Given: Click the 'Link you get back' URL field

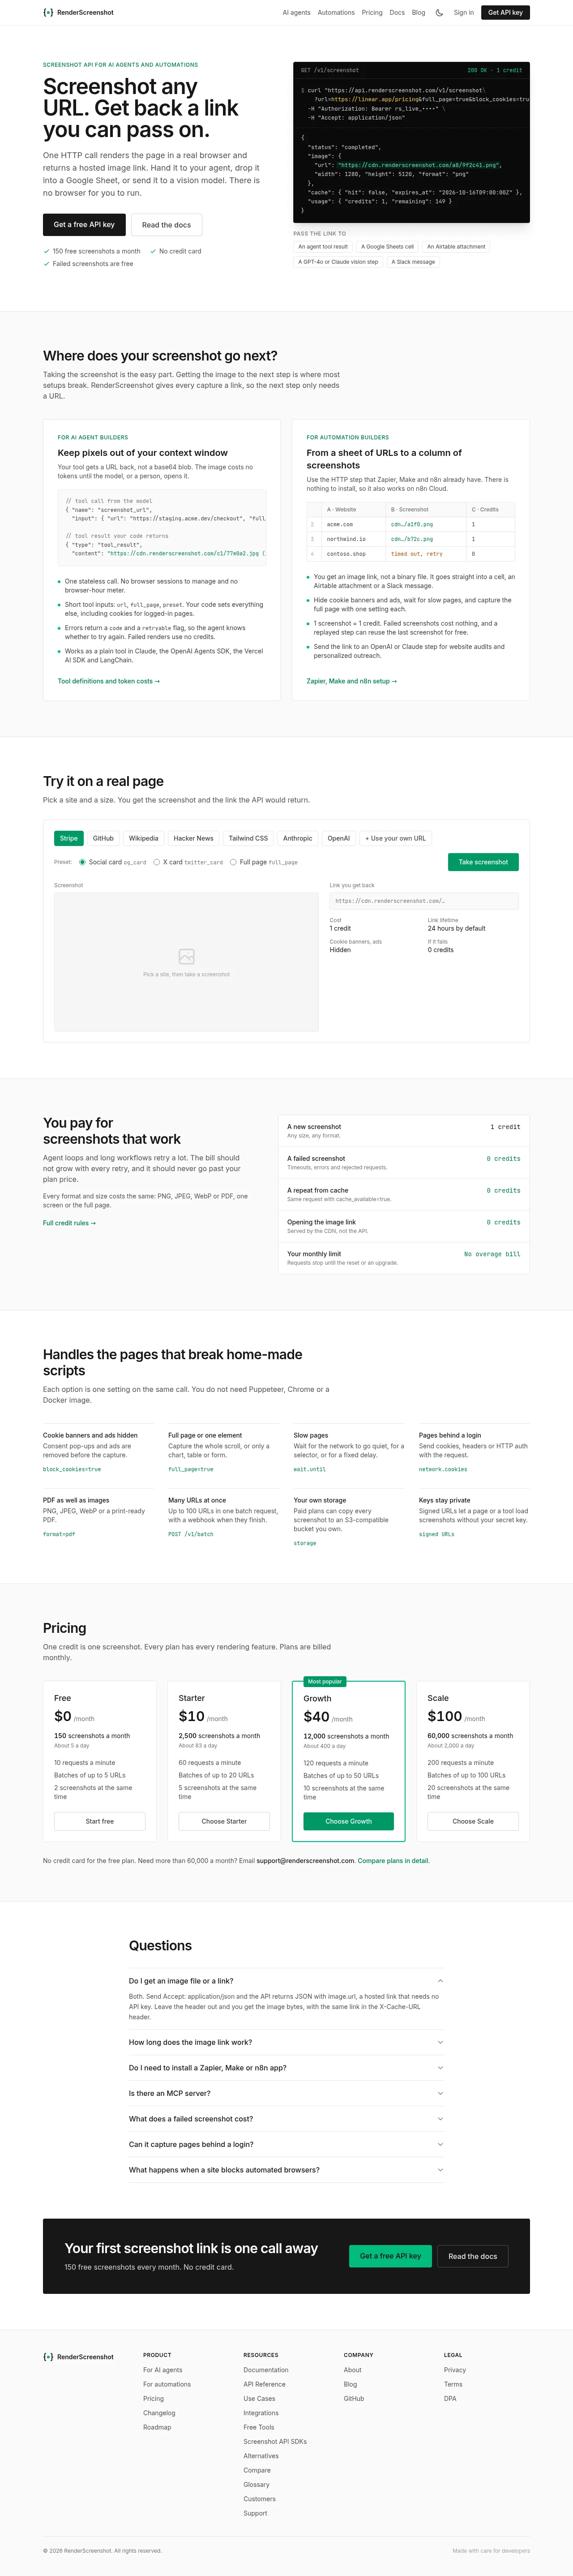Looking at the screenshot, I should coord(424,901).
